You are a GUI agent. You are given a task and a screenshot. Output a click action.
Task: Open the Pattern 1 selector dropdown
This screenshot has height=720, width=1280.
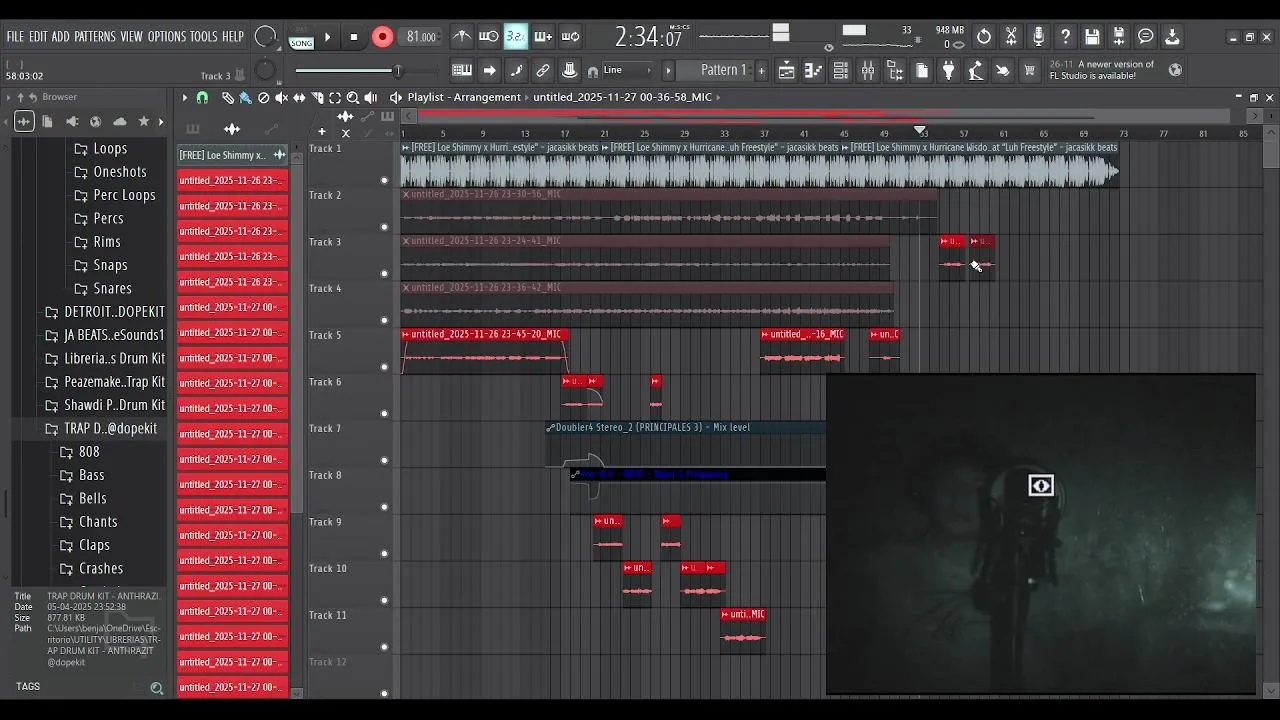pyautogui.click(x=723, y=70)
